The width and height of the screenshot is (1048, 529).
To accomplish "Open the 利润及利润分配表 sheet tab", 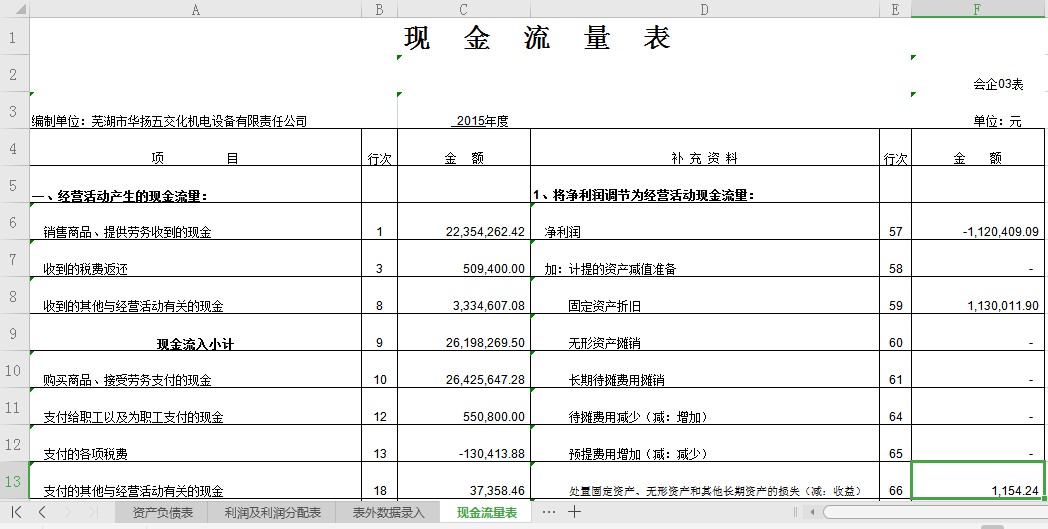I will click(x=273, y=513).
